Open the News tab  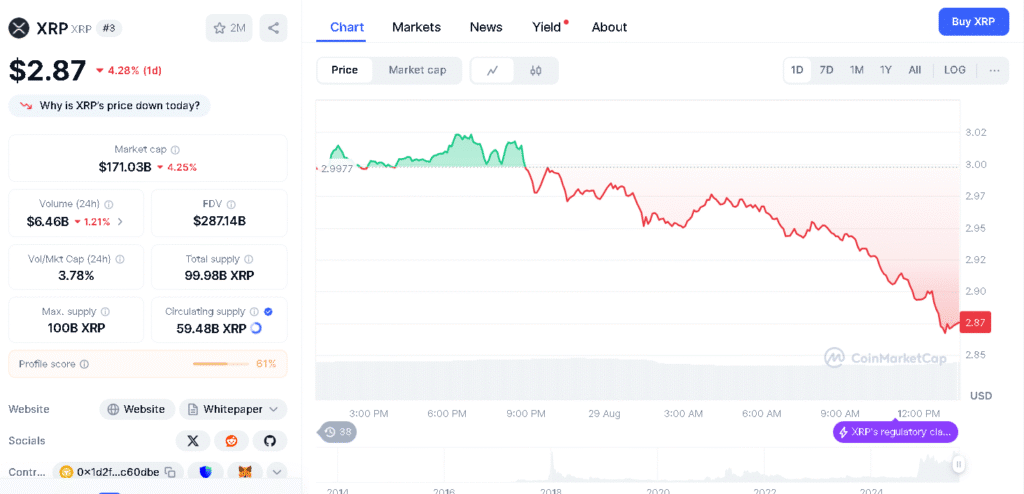point(486,27)
